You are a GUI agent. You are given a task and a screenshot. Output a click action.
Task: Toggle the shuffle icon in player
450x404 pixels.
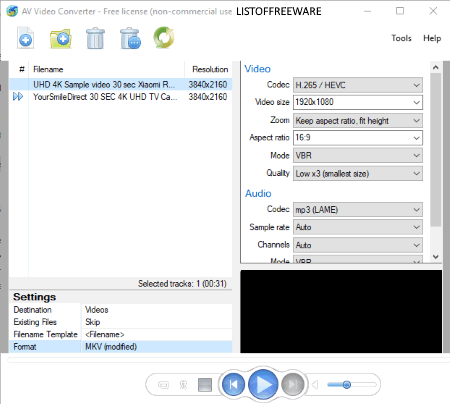coord(183,385)
